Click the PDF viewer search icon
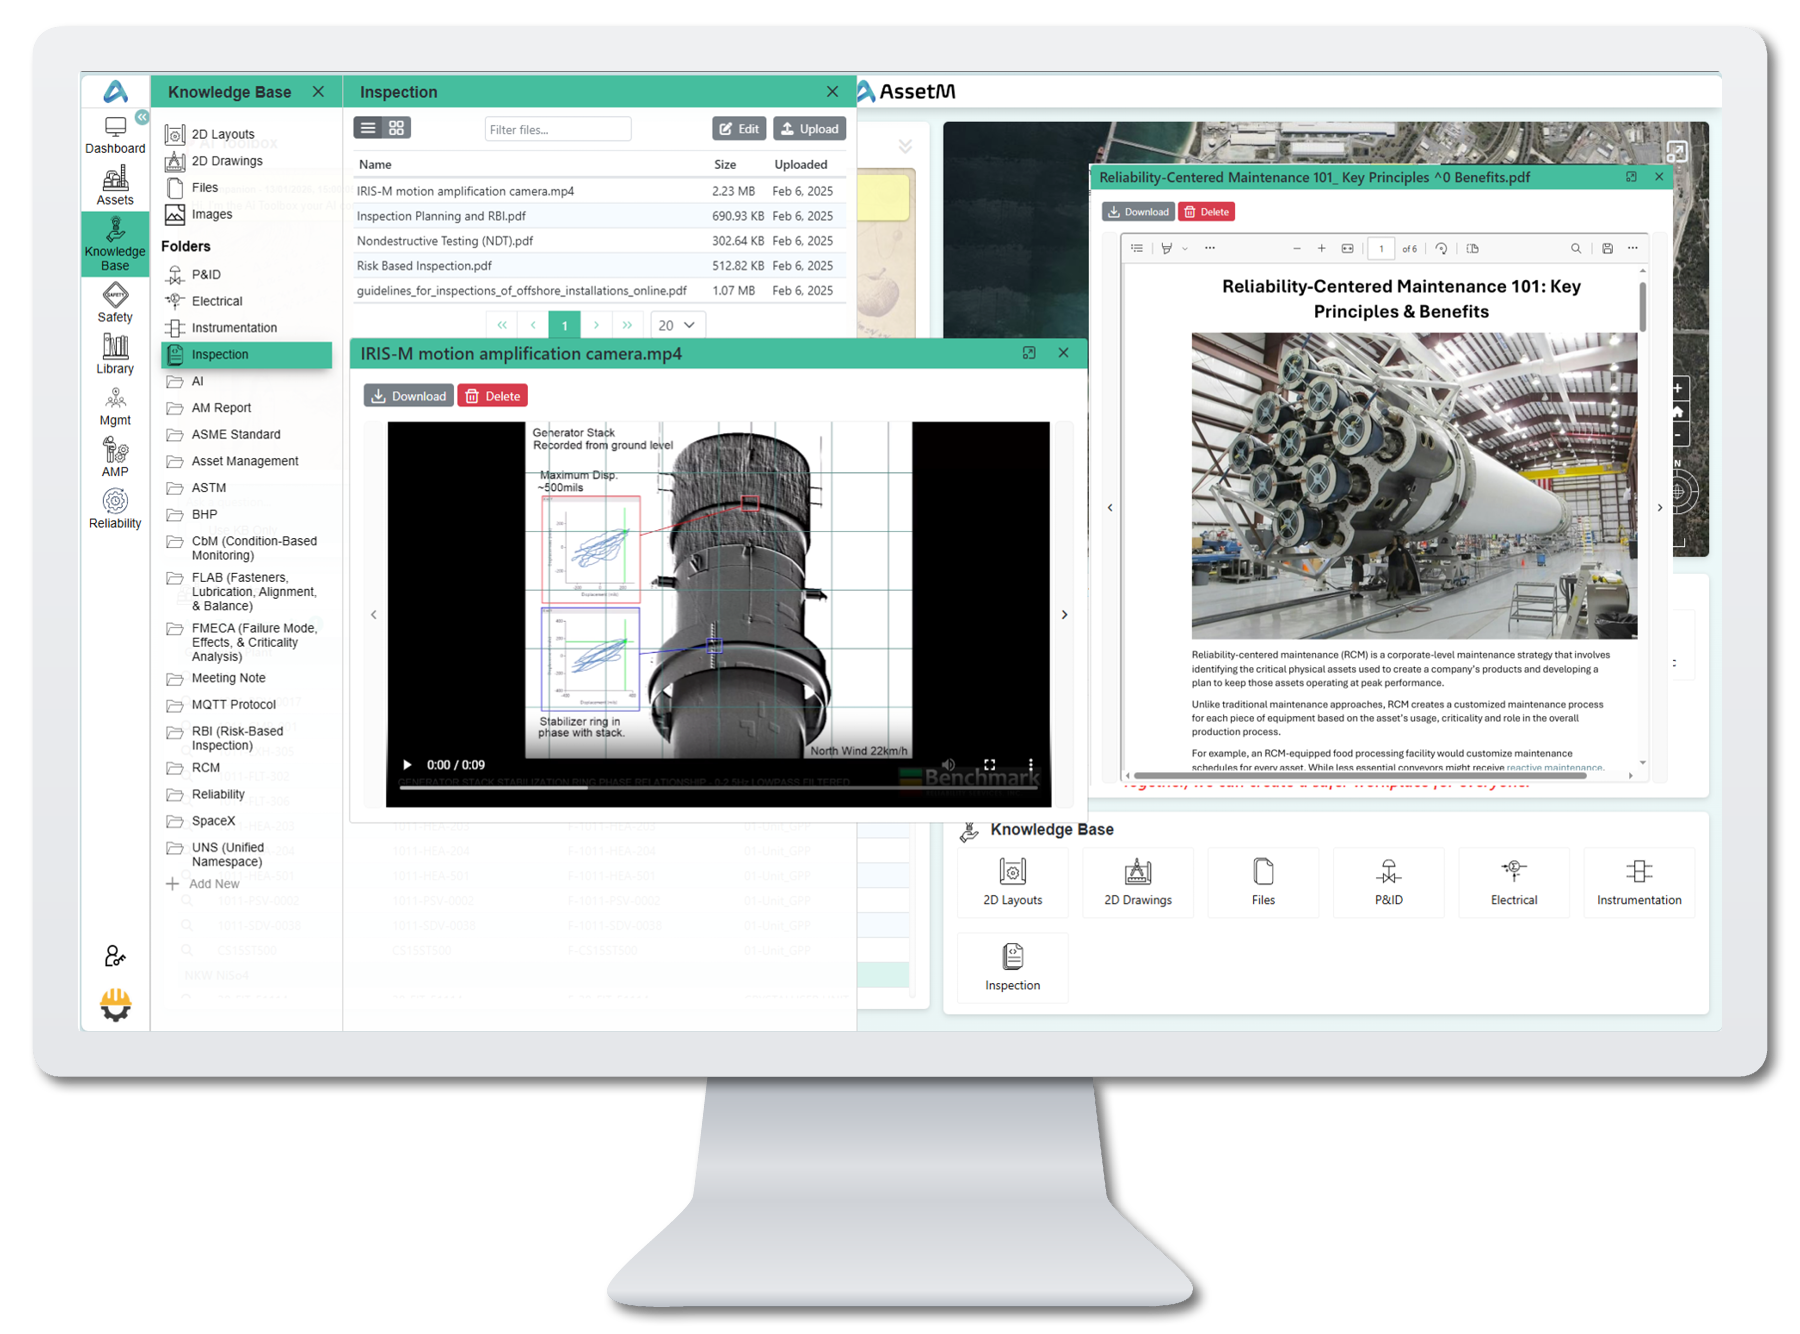 pyautogui.click(x=1575, y=249)
